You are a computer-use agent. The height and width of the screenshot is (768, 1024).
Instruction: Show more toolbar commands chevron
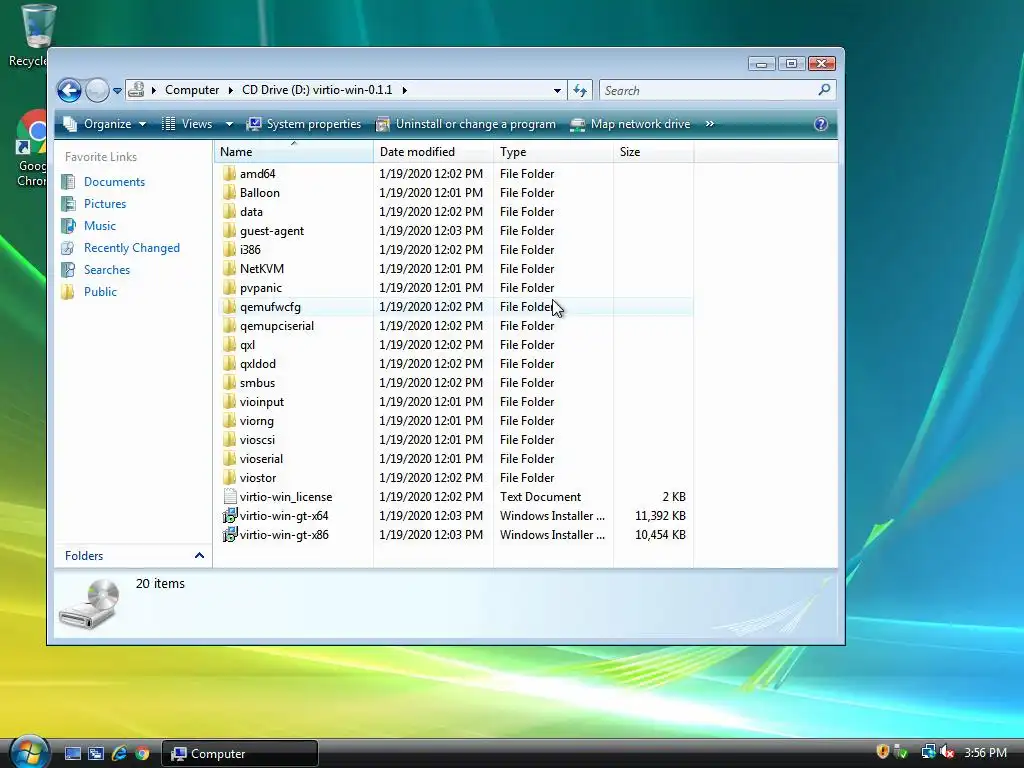pos(710,124)
